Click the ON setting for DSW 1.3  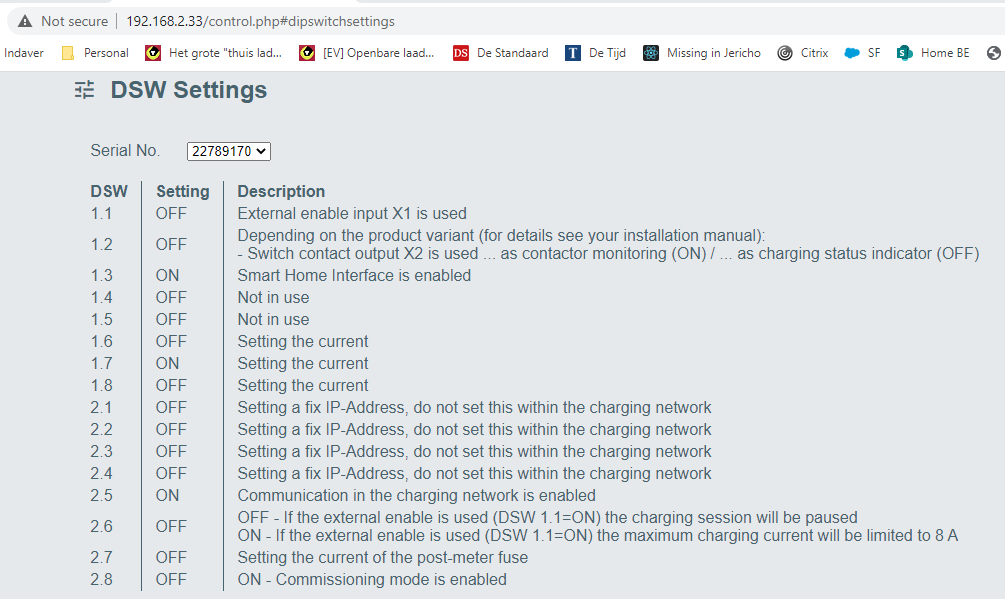coord(168,275)
